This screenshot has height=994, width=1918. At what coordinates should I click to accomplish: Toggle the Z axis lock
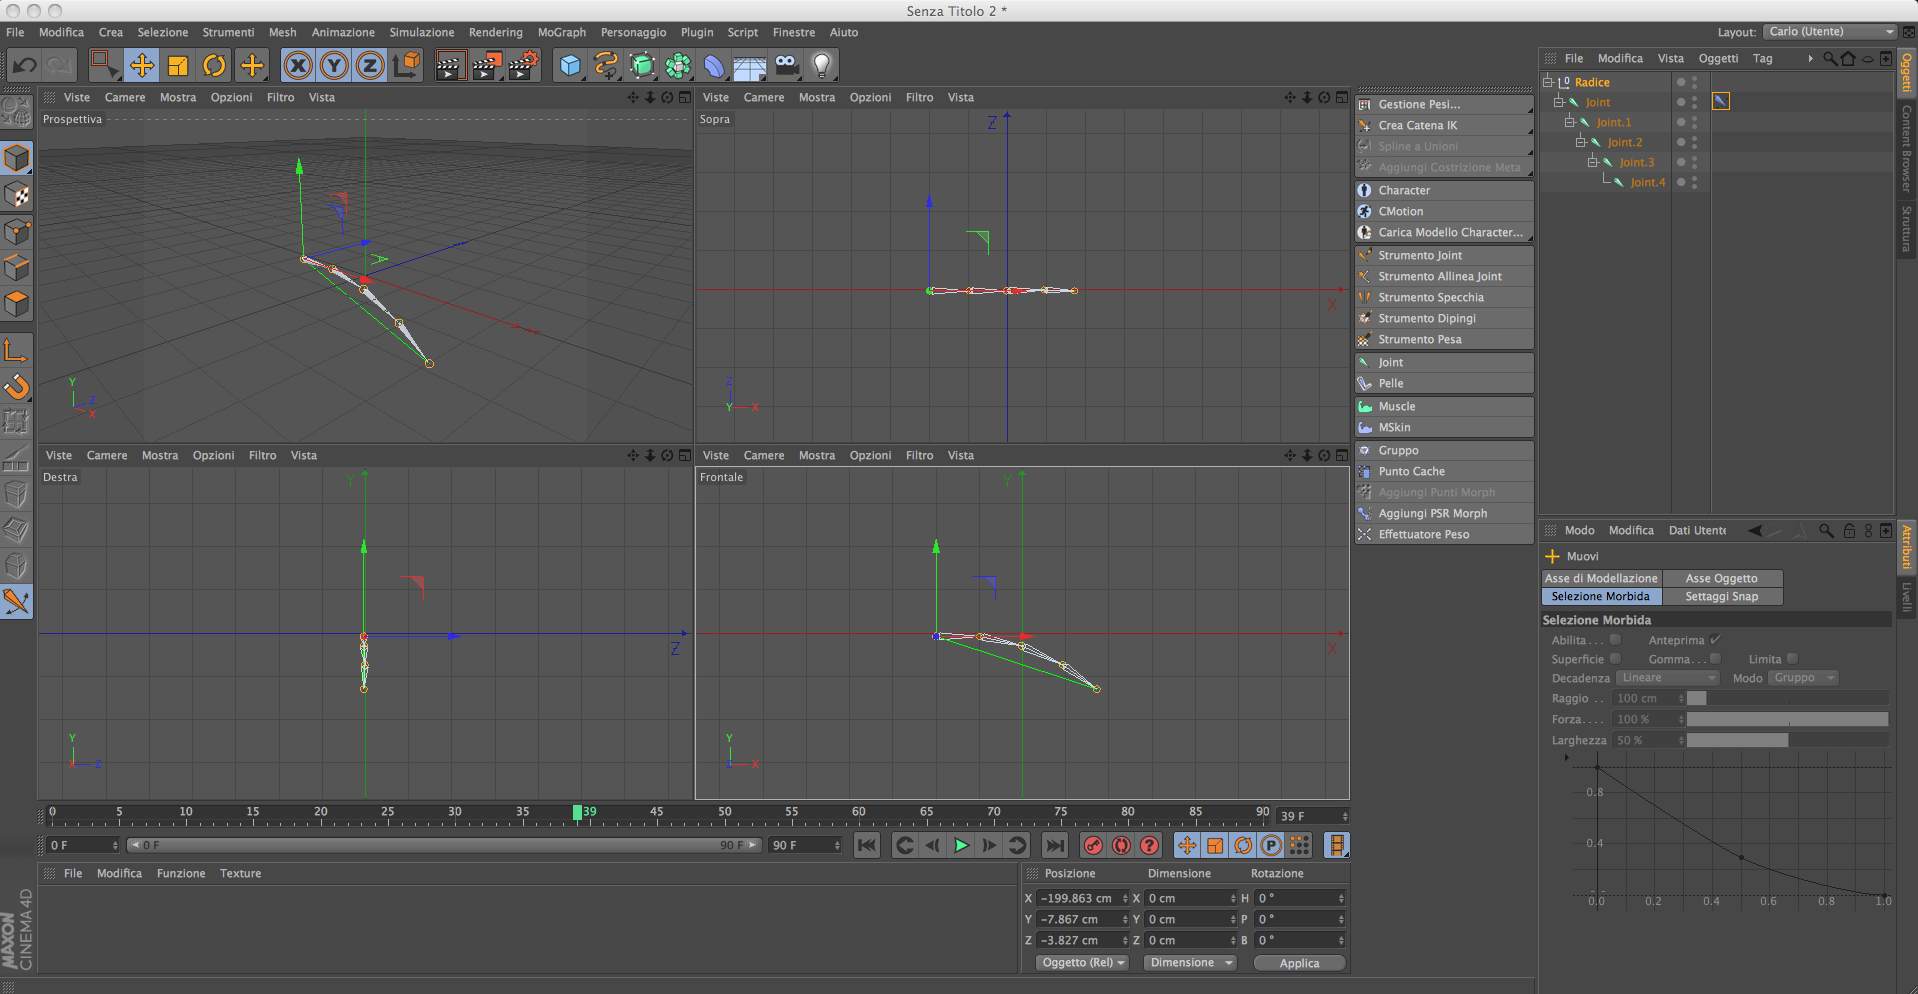(369, 66)
